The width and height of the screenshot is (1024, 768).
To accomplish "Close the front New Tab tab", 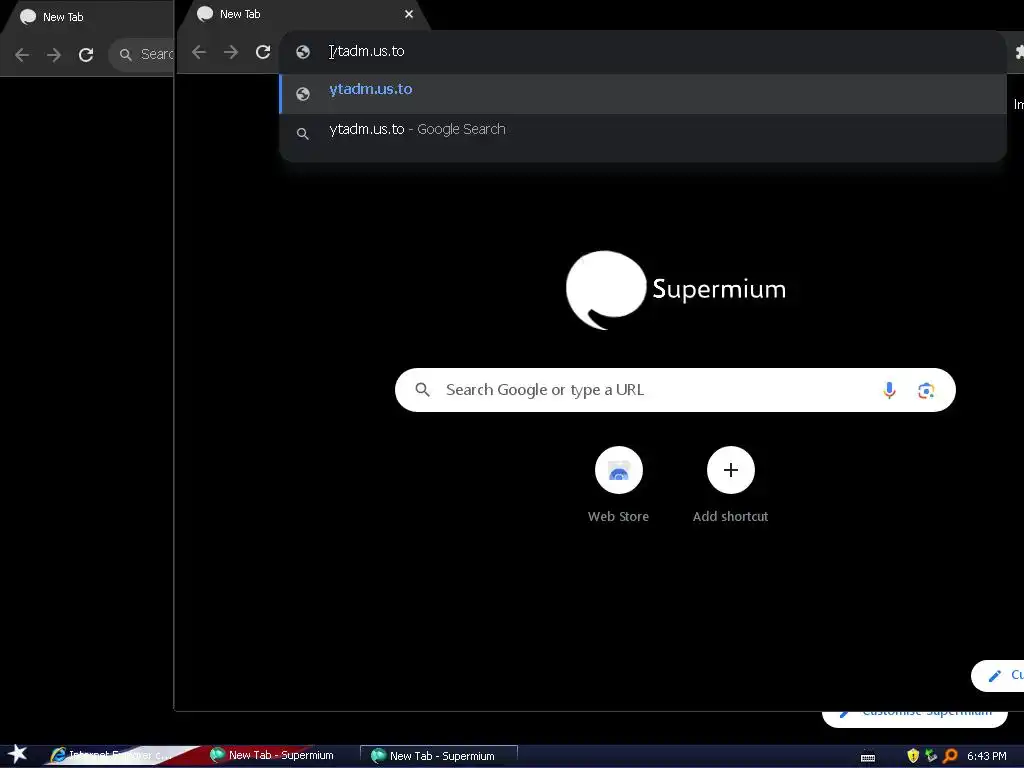I will tap(409, 14).
